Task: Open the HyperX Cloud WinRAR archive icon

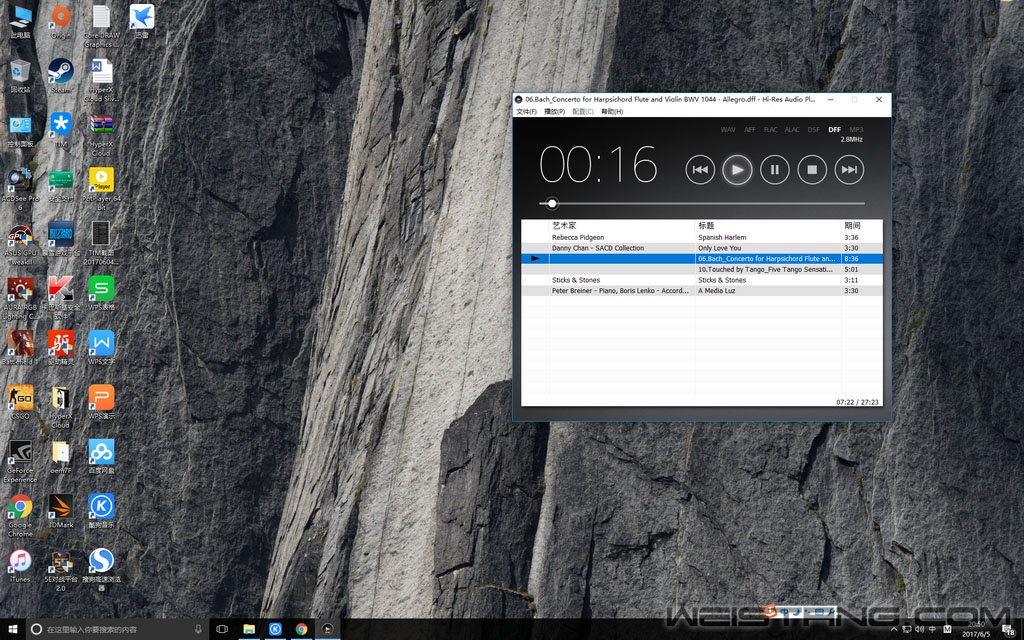Action: 101,135
